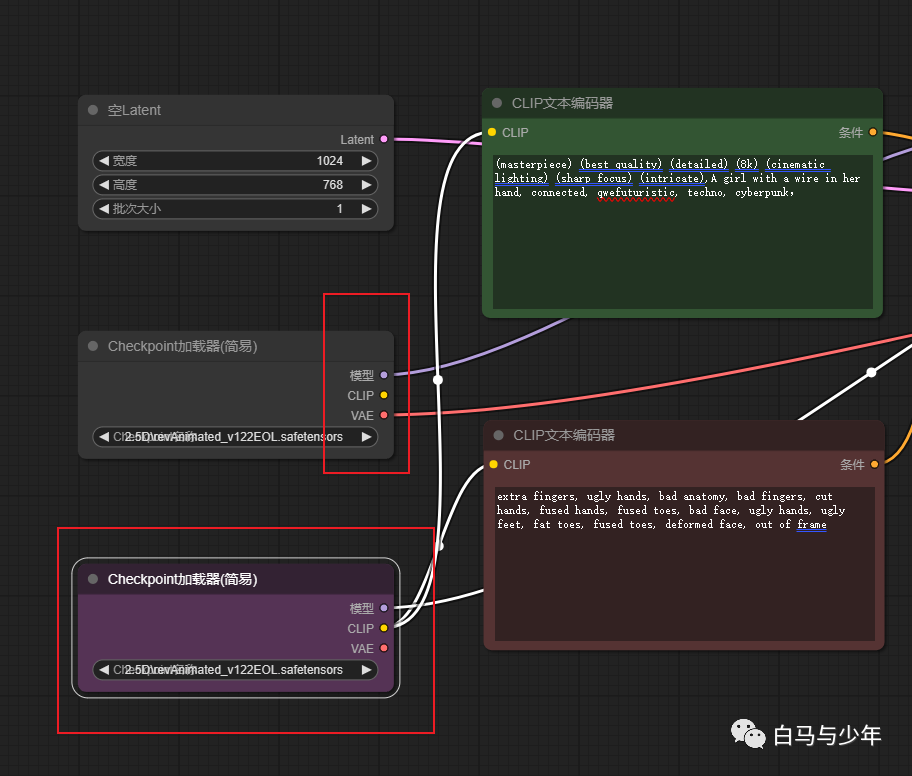
Task: Click the VAE output port on gray Checkpoint node
Action: [384, 415]
